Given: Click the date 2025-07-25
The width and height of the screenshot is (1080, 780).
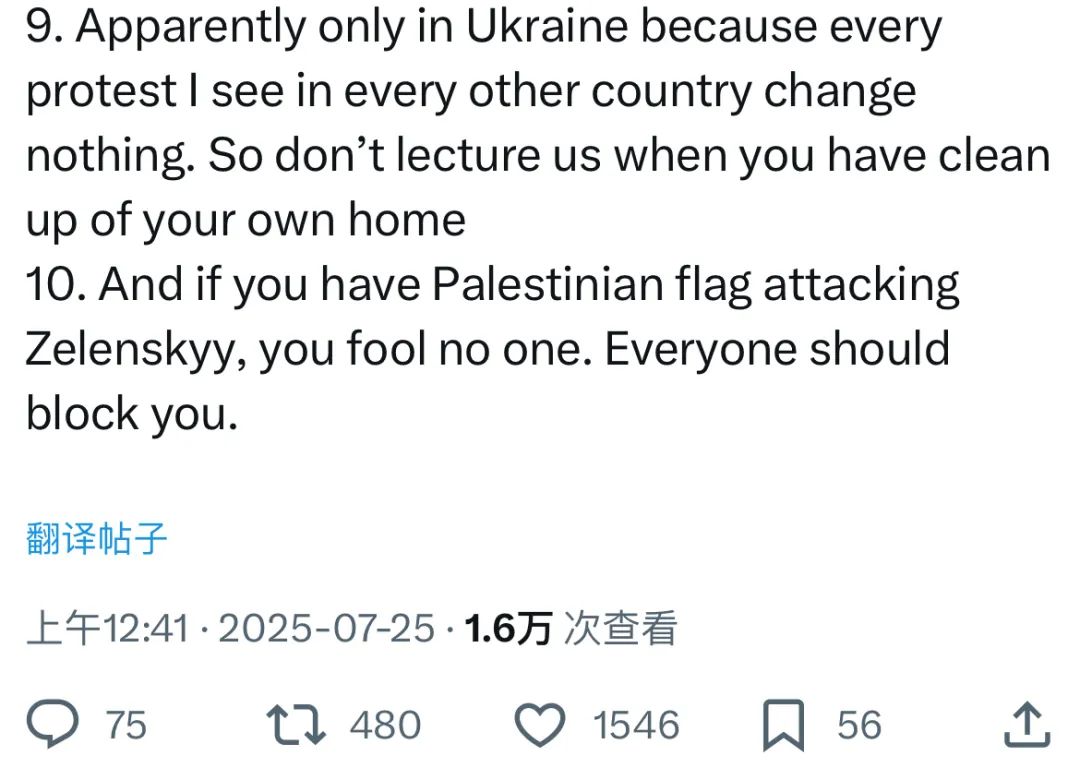Looking at the screenshot, I should click(x=326, y=628).
